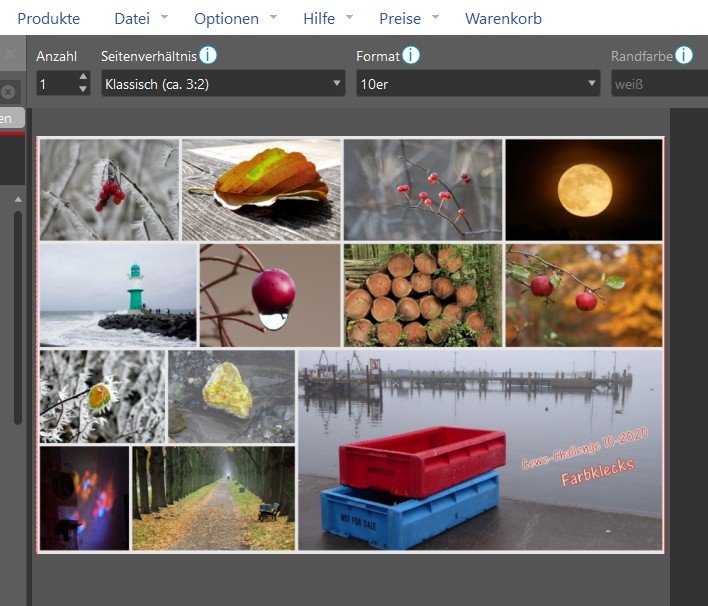Expand Optionen menu arrow
708x606 pixels.
coord(273,17)
